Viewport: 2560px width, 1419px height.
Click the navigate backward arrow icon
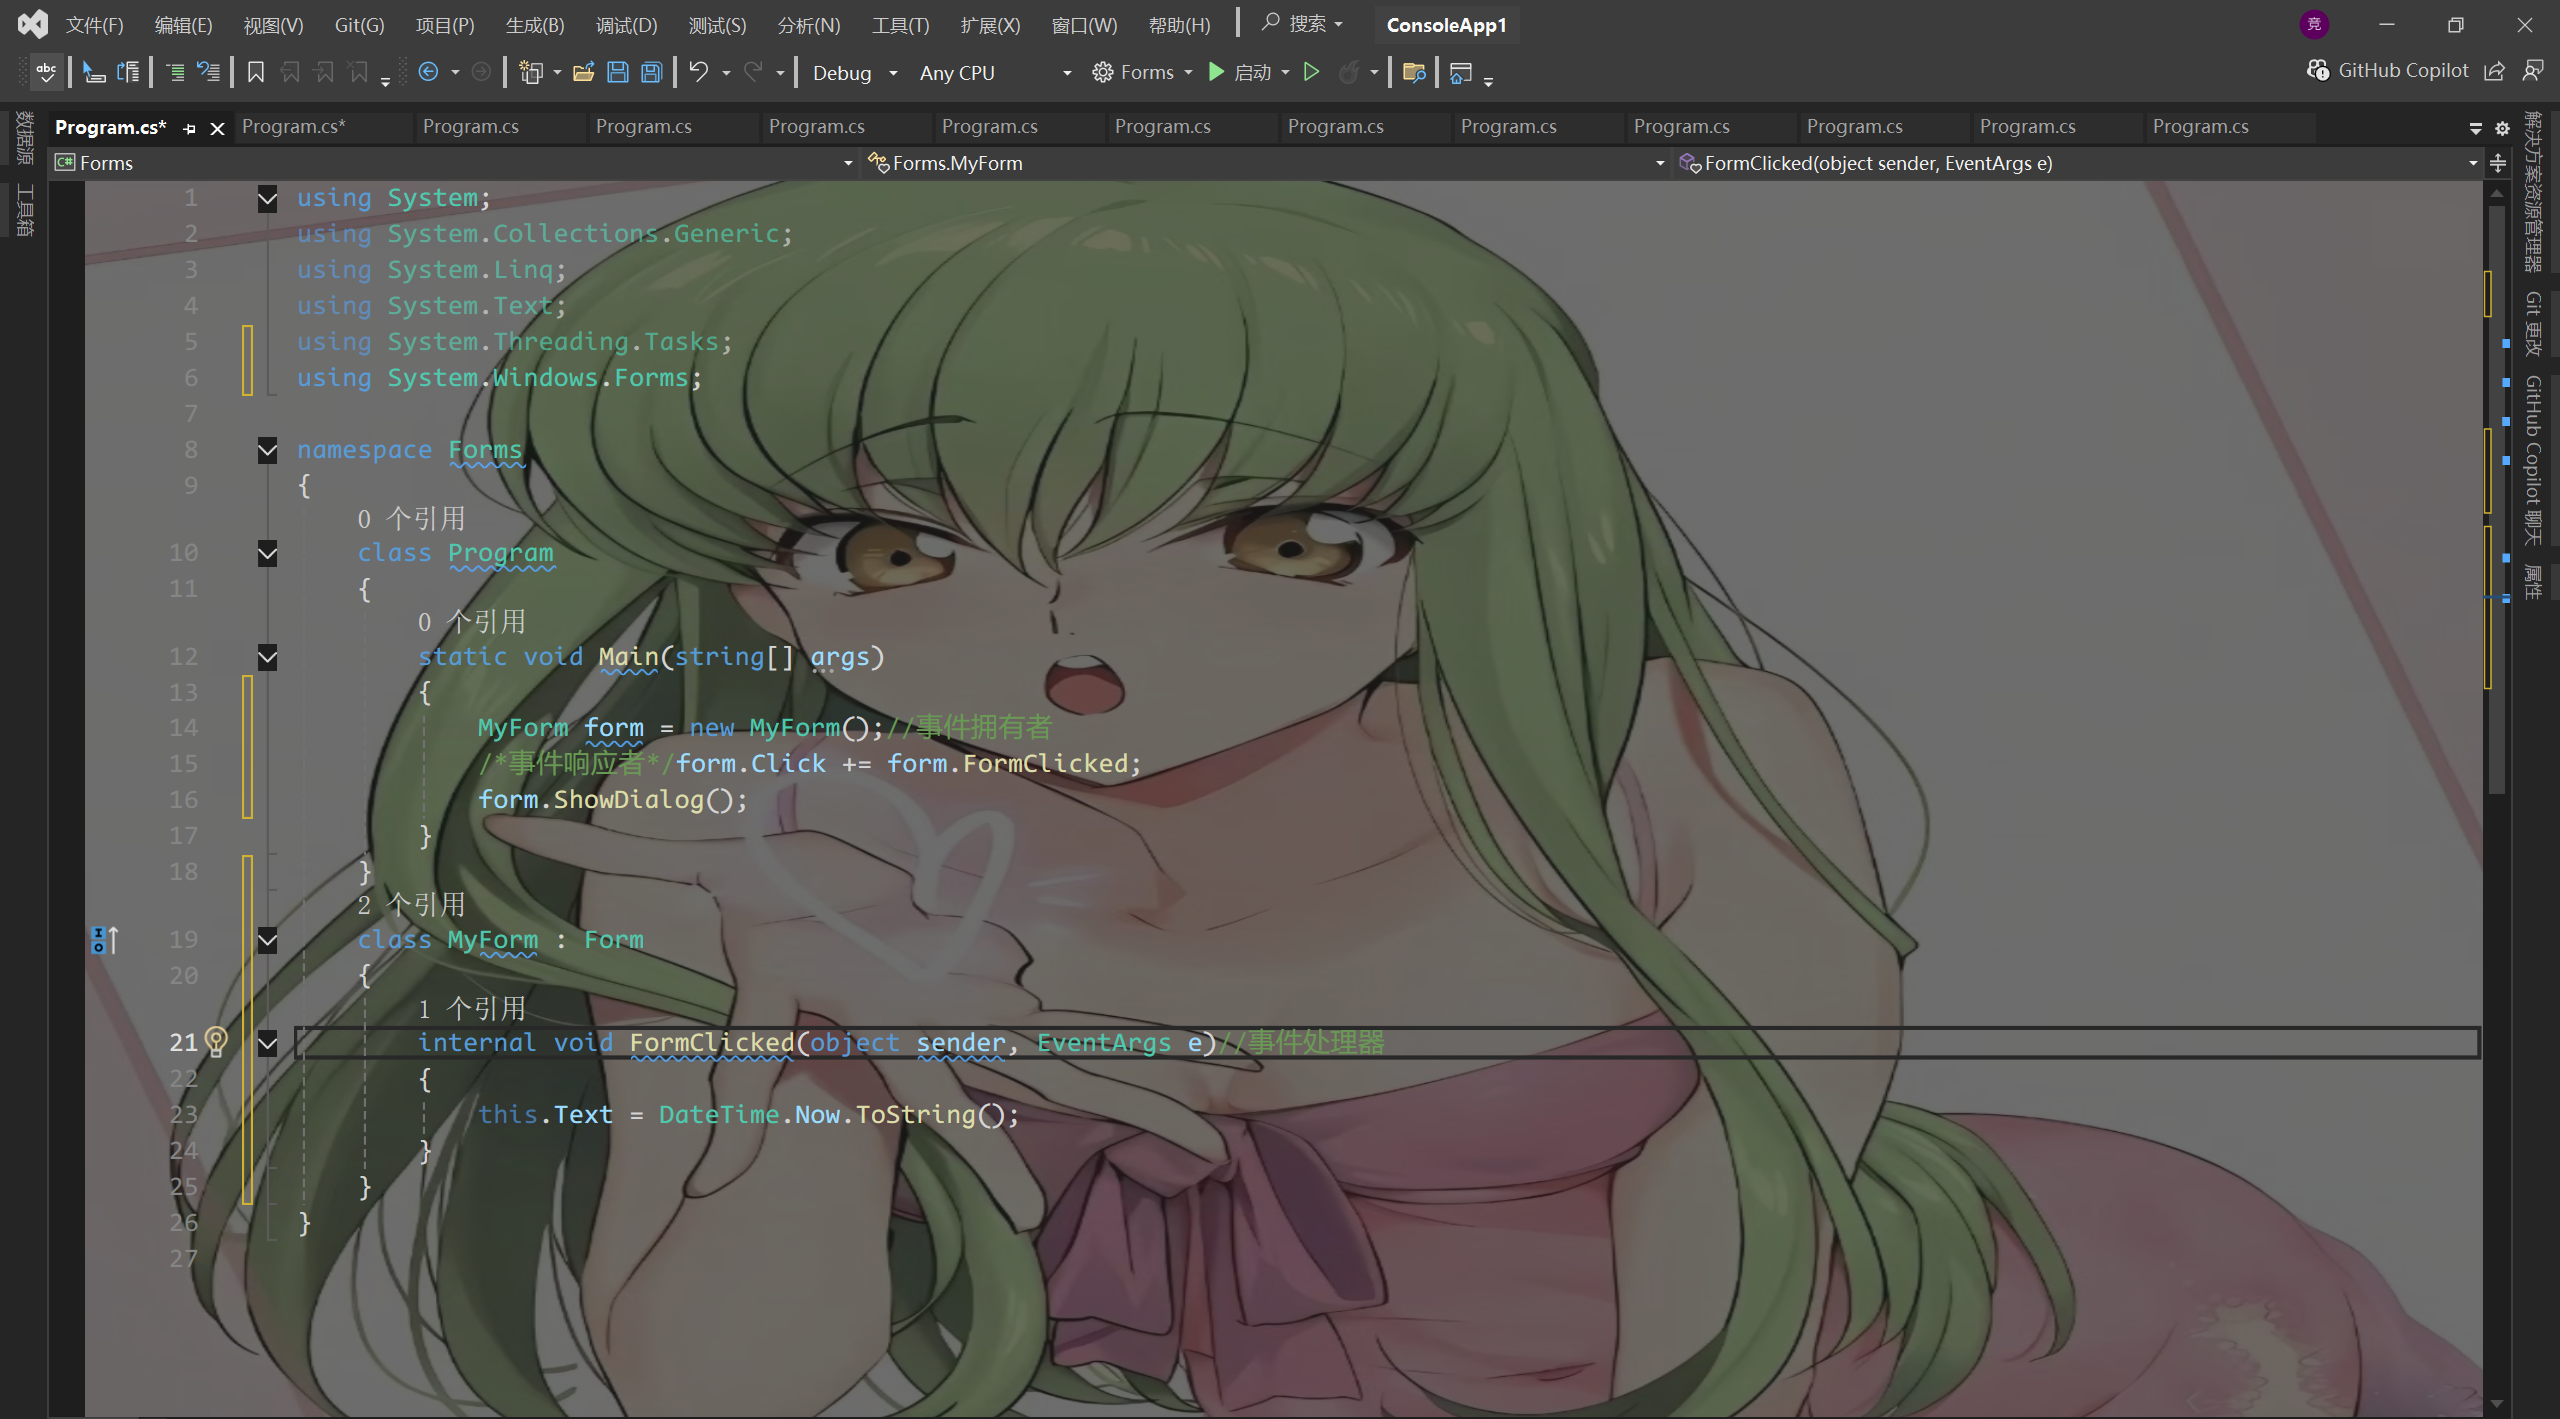click(x=428, y=72)
